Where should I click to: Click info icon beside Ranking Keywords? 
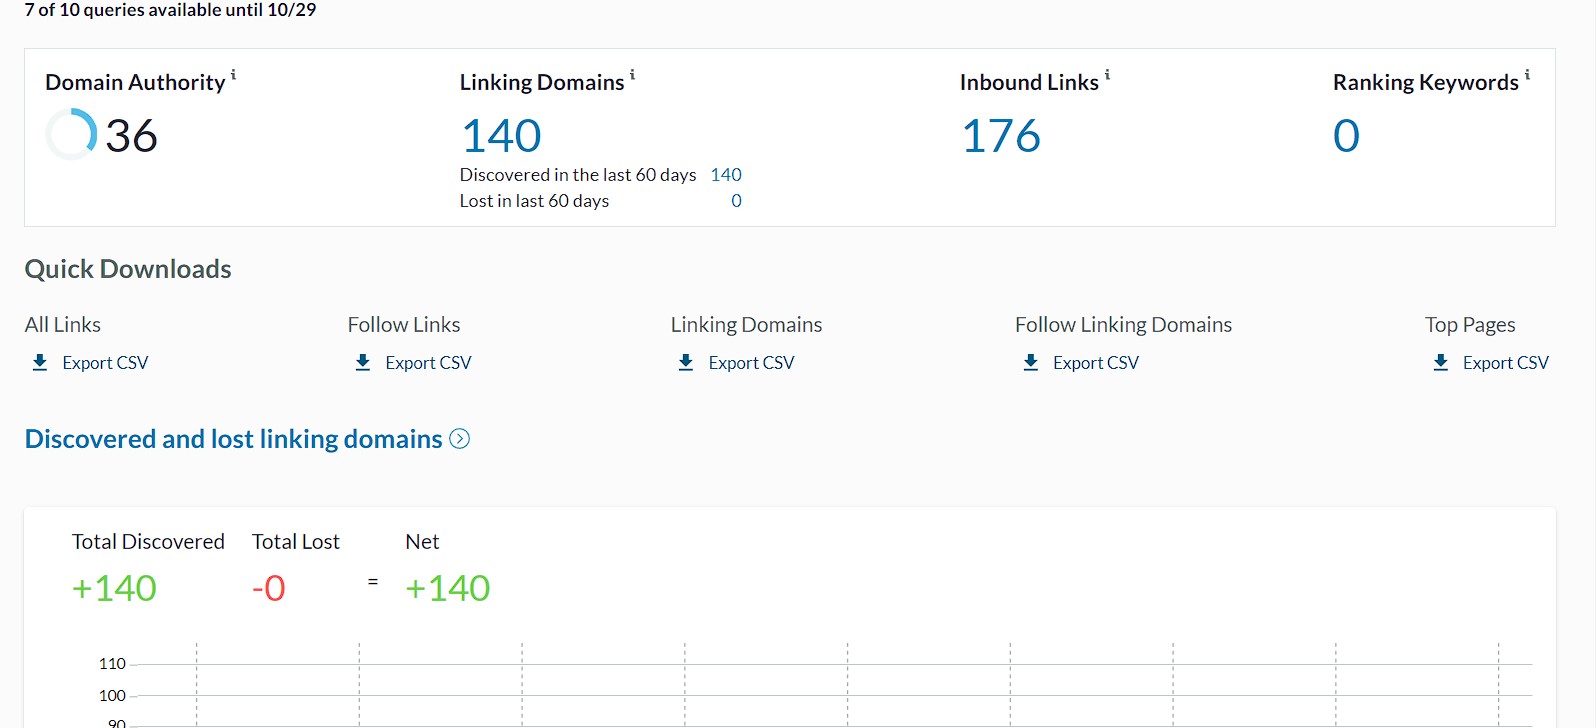click(x=1527, y=75)
